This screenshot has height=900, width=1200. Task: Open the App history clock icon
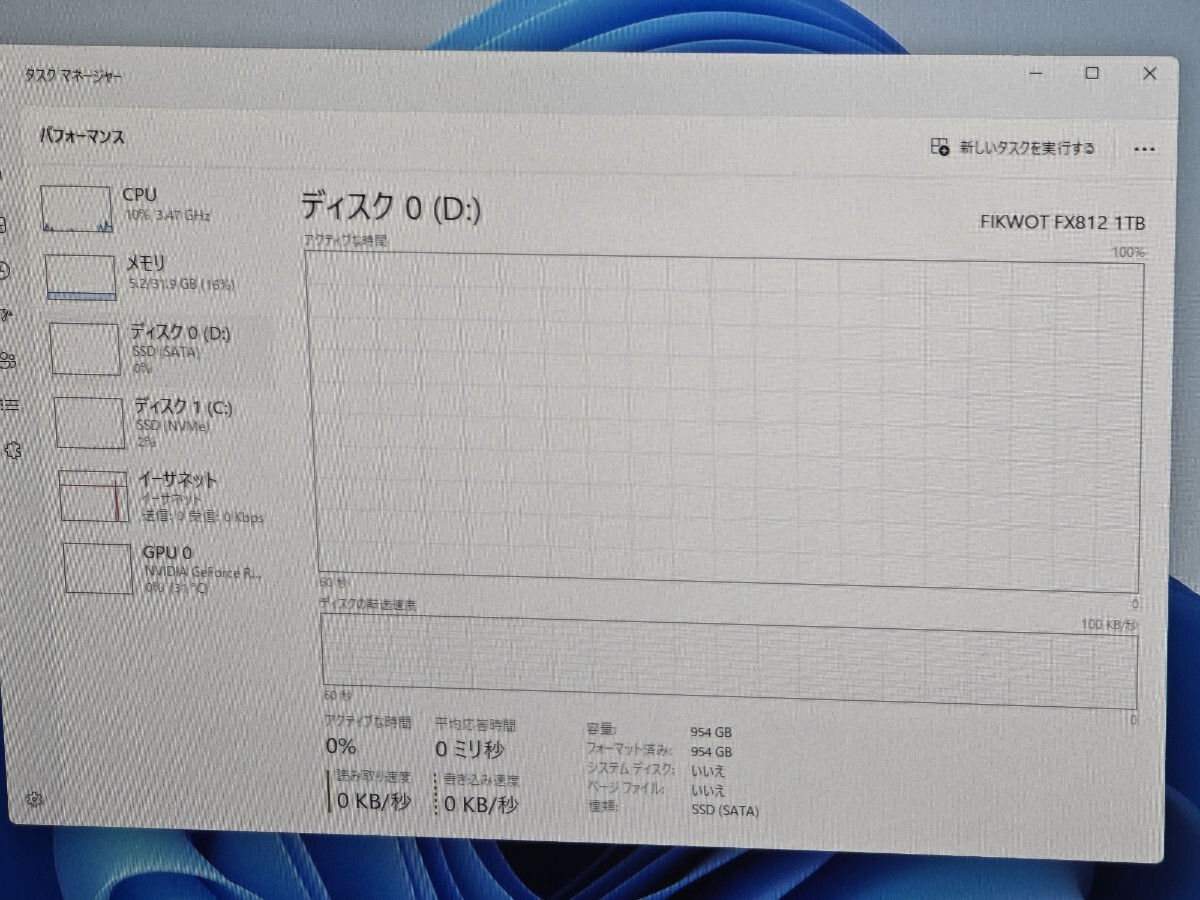[5, 270]
